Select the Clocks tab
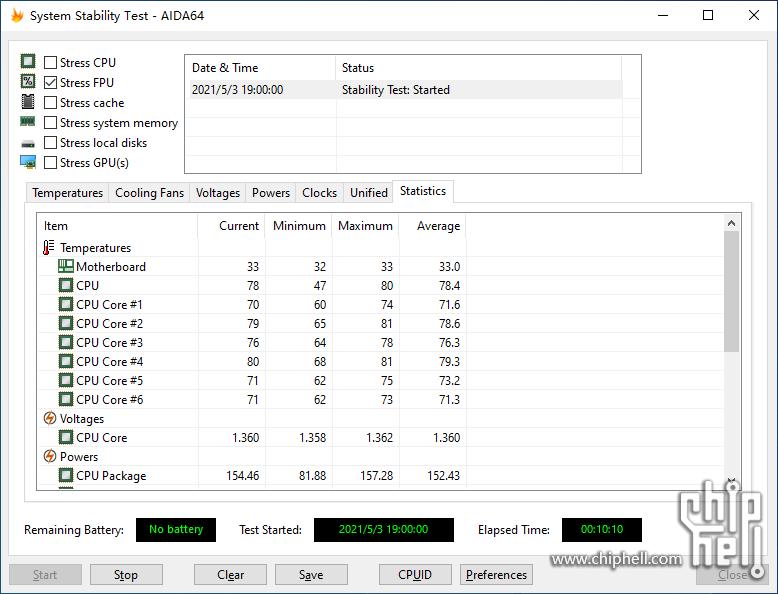Screen dimensions: 778x594 (320, 193)
